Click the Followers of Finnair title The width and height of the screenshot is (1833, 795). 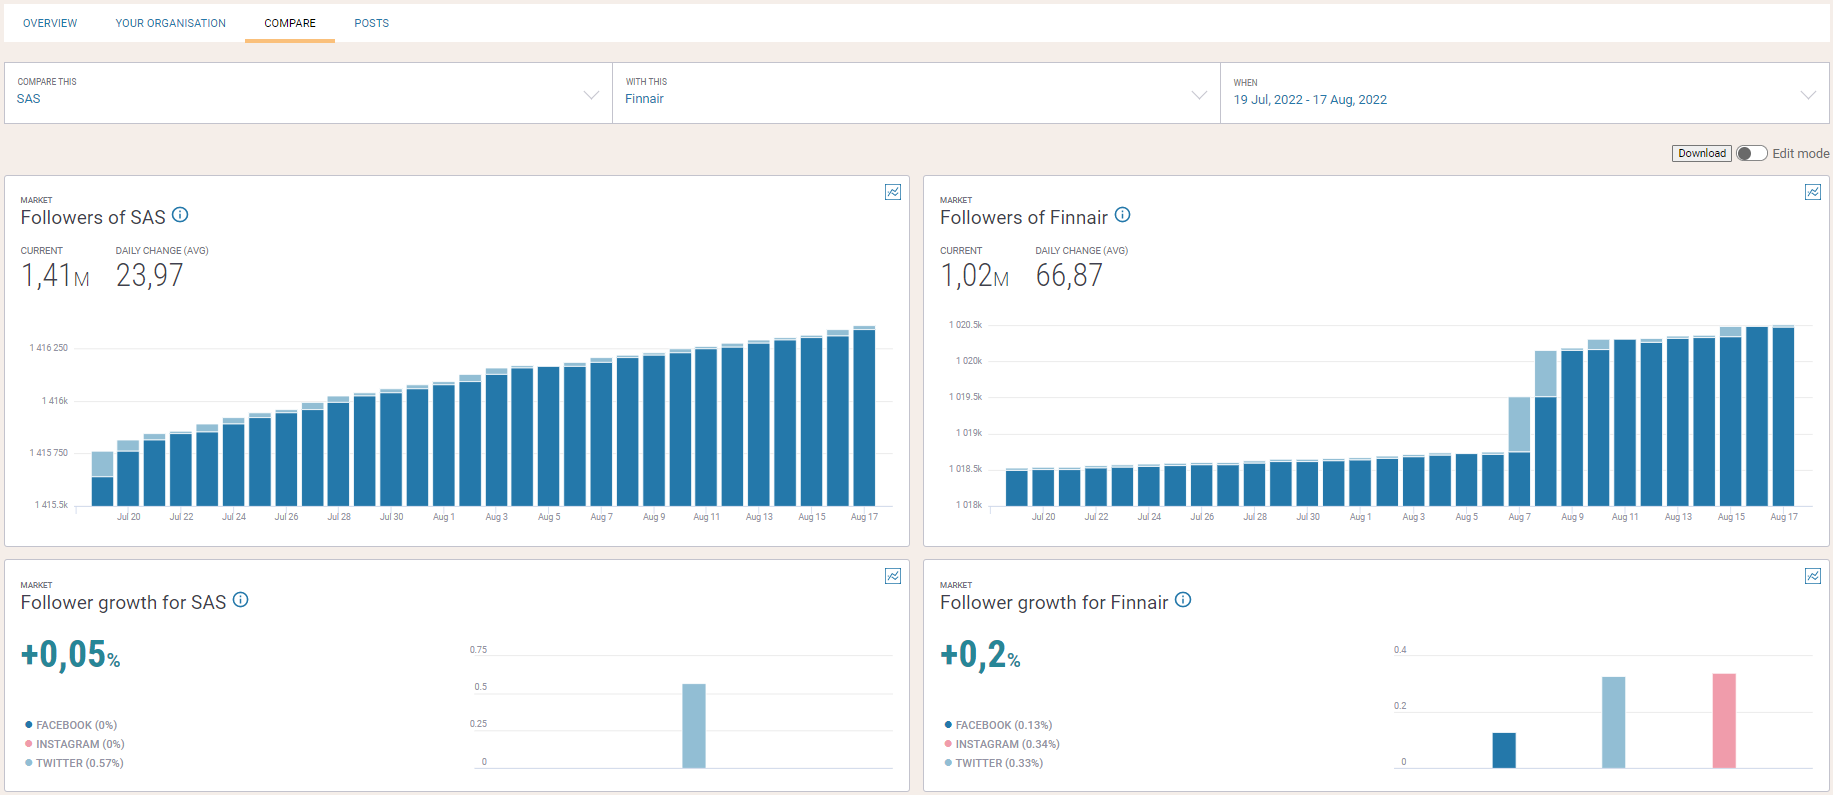(1024, 217)
